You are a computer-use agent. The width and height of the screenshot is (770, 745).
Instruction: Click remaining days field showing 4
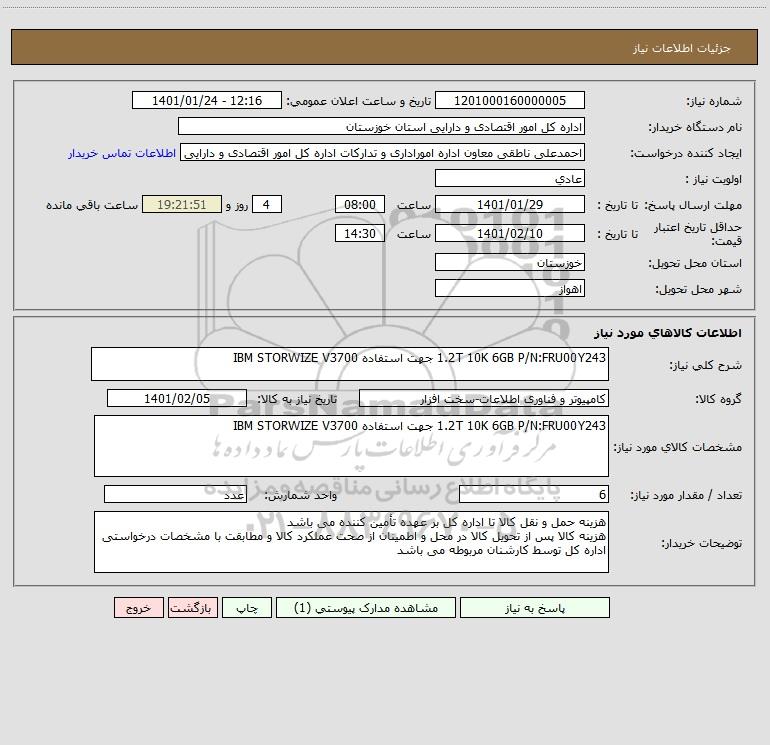(267, 204)
